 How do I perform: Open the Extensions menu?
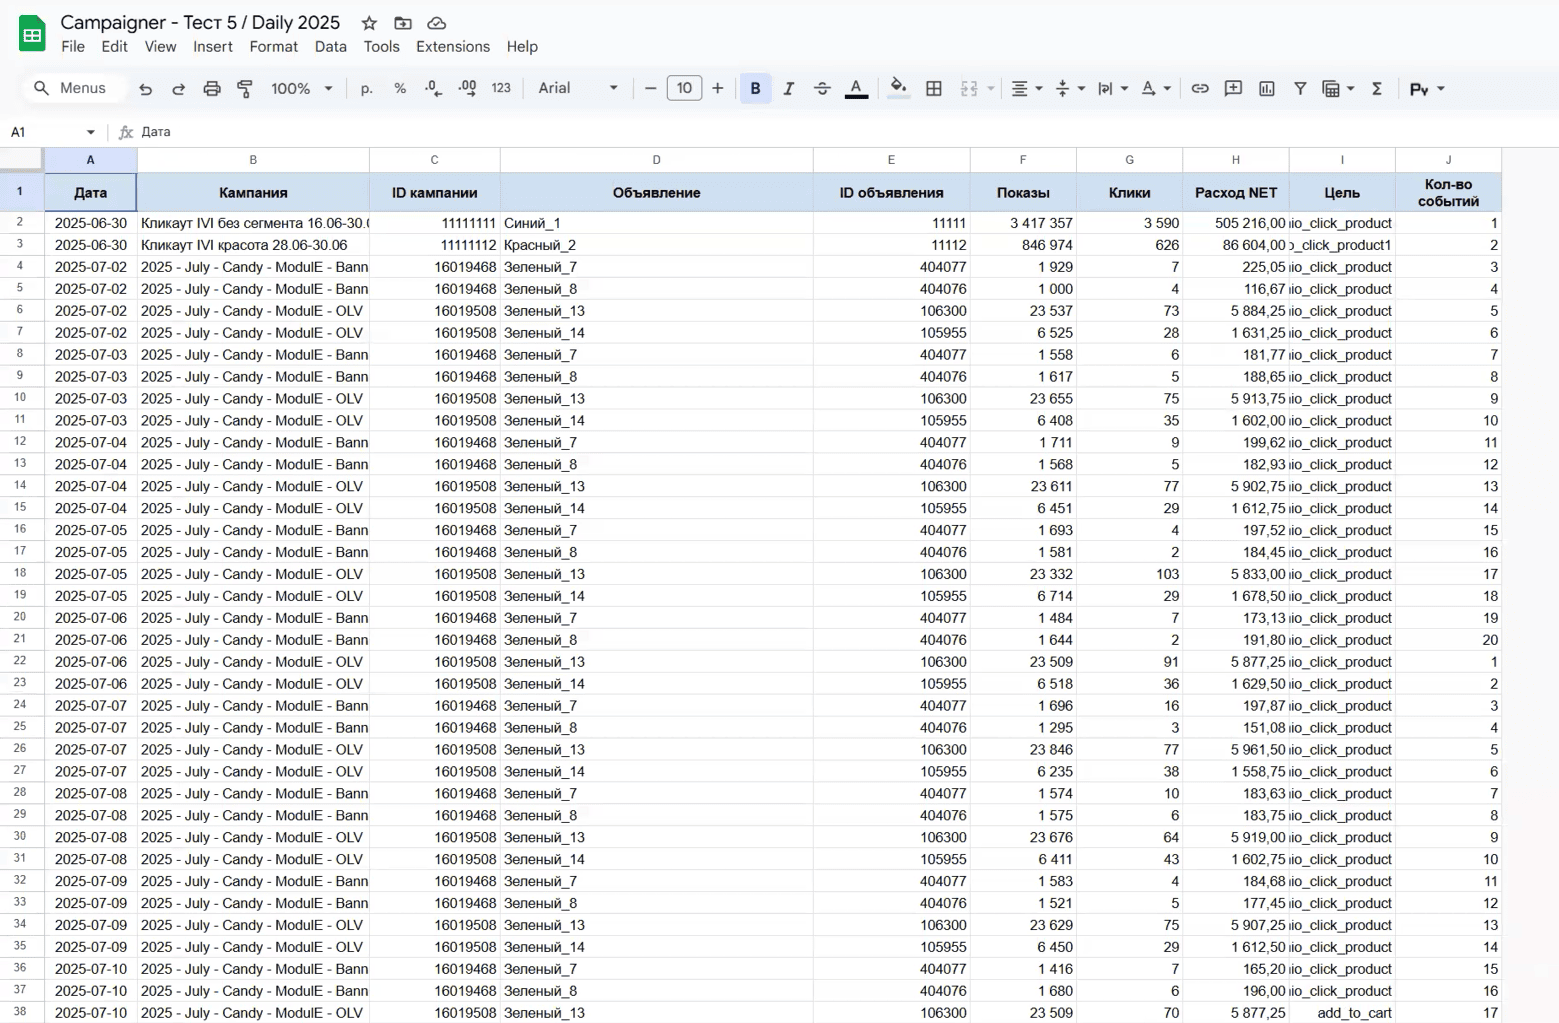click(x=452, y=47)
